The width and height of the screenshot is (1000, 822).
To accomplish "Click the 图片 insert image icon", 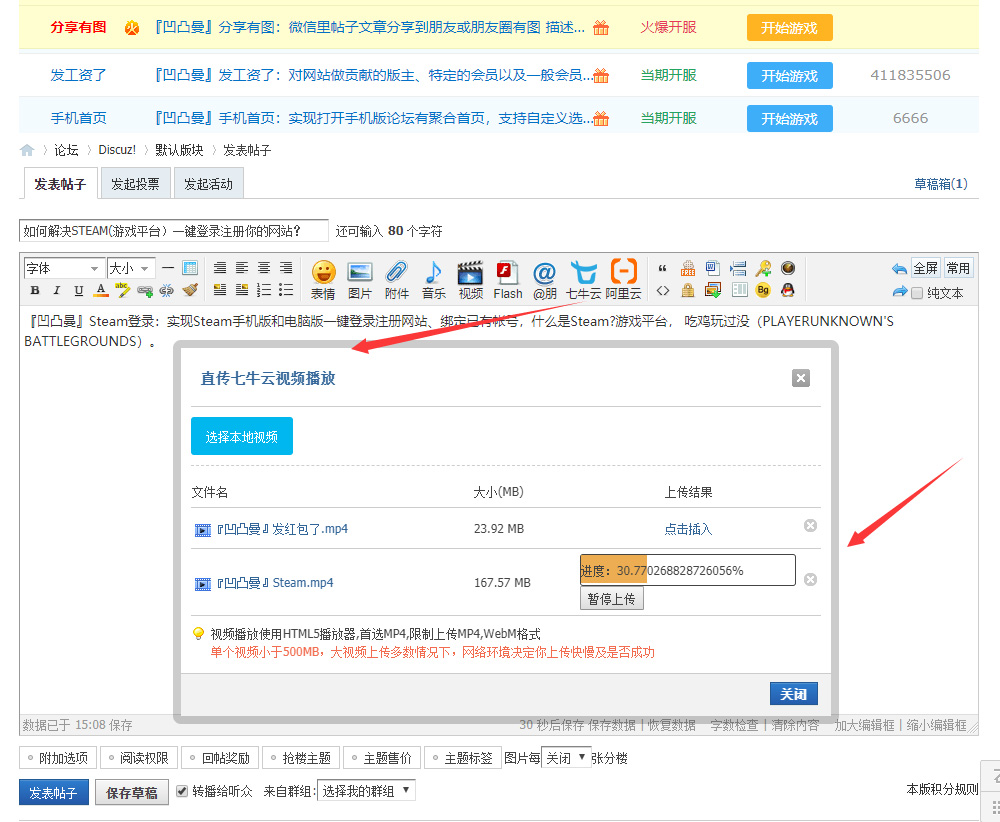I will (360, 280).
